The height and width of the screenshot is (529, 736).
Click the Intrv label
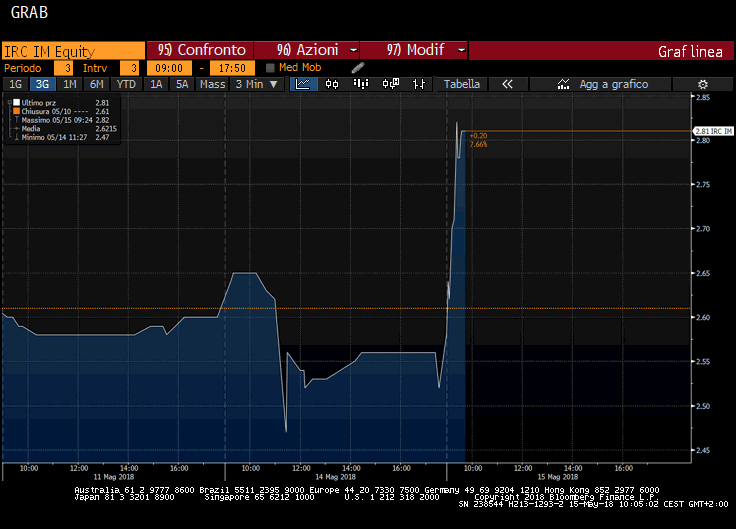pyautogui.click(x=95, y=68)
